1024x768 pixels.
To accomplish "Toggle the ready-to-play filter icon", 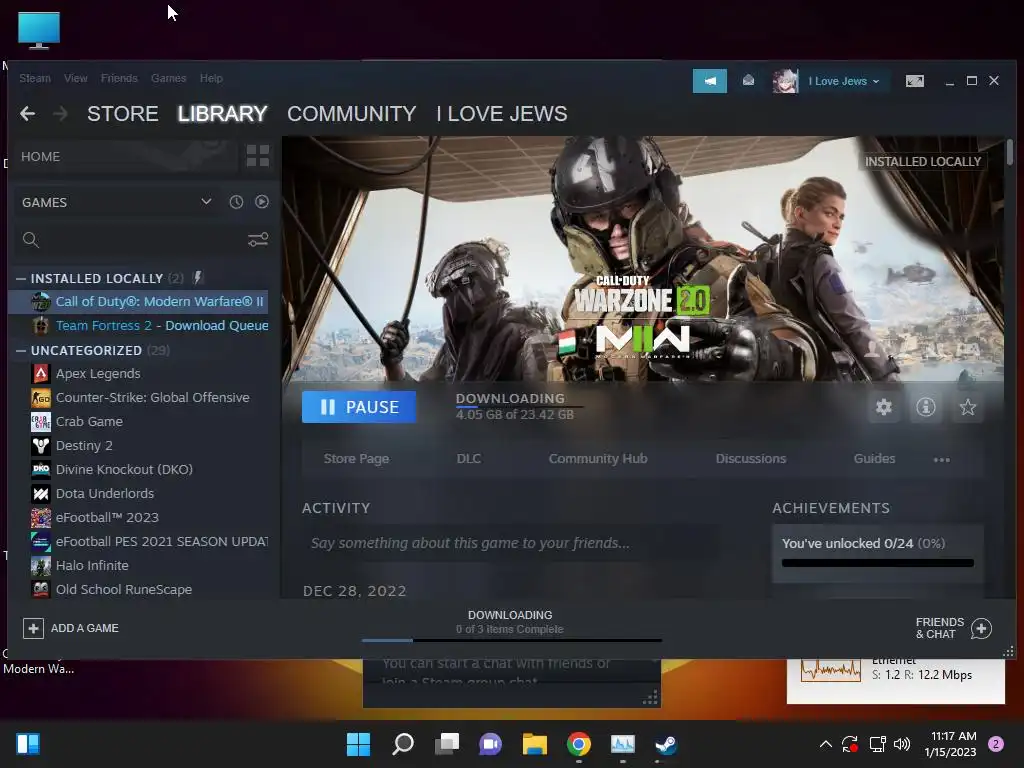I will [262, 202].
